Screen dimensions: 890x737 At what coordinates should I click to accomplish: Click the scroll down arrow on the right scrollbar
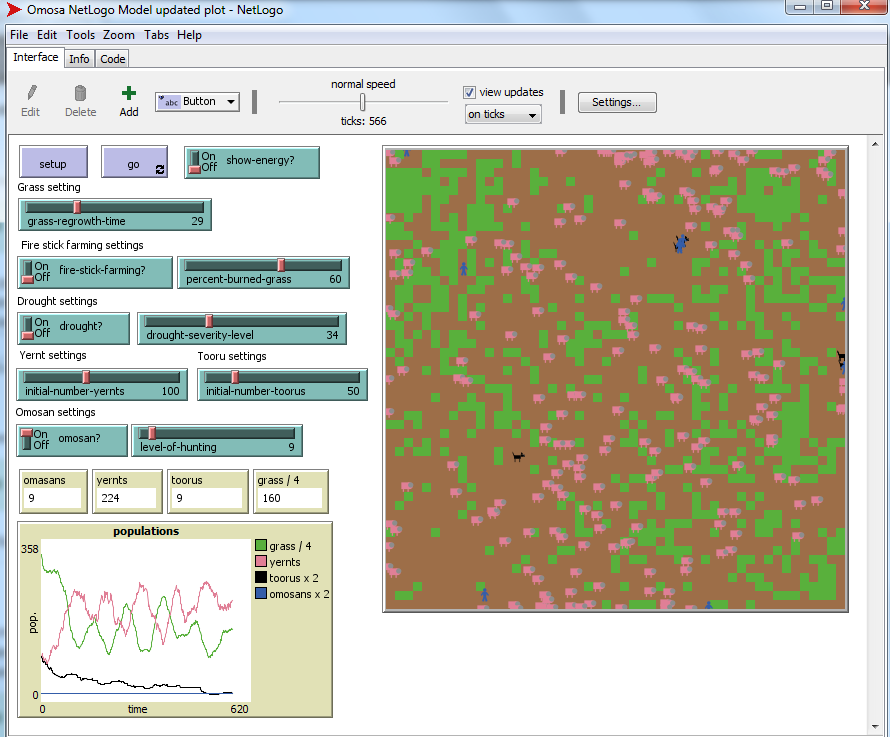[x=875, y=727]
